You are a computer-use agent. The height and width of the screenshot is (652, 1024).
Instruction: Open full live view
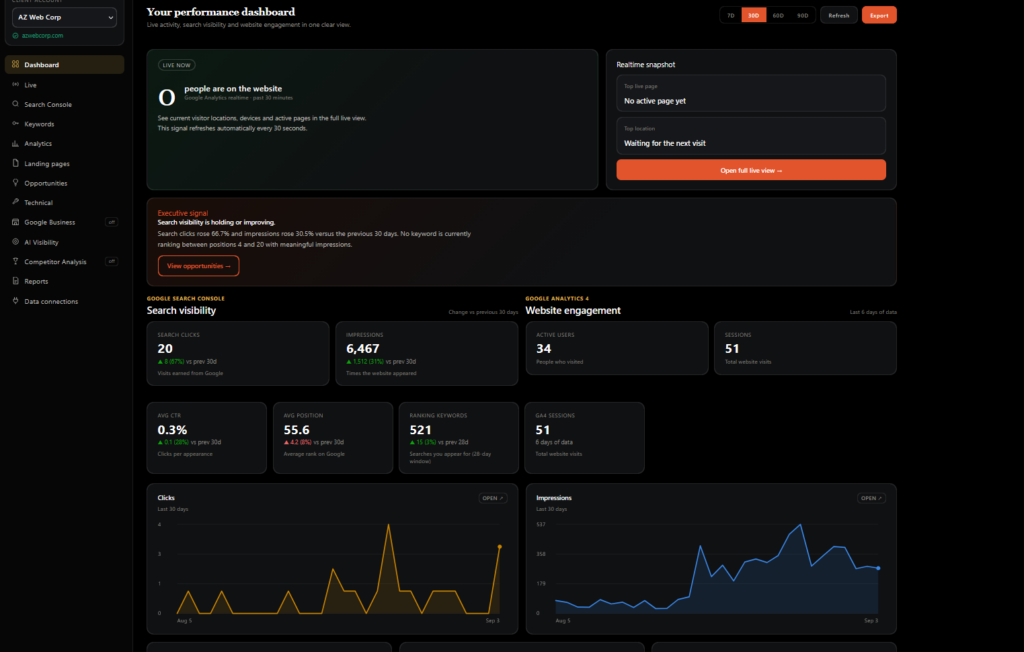751,170
